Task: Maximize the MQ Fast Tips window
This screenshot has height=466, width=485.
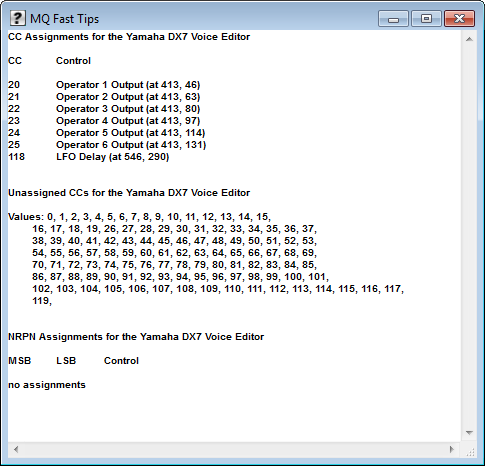Action: tap(426, 19)
